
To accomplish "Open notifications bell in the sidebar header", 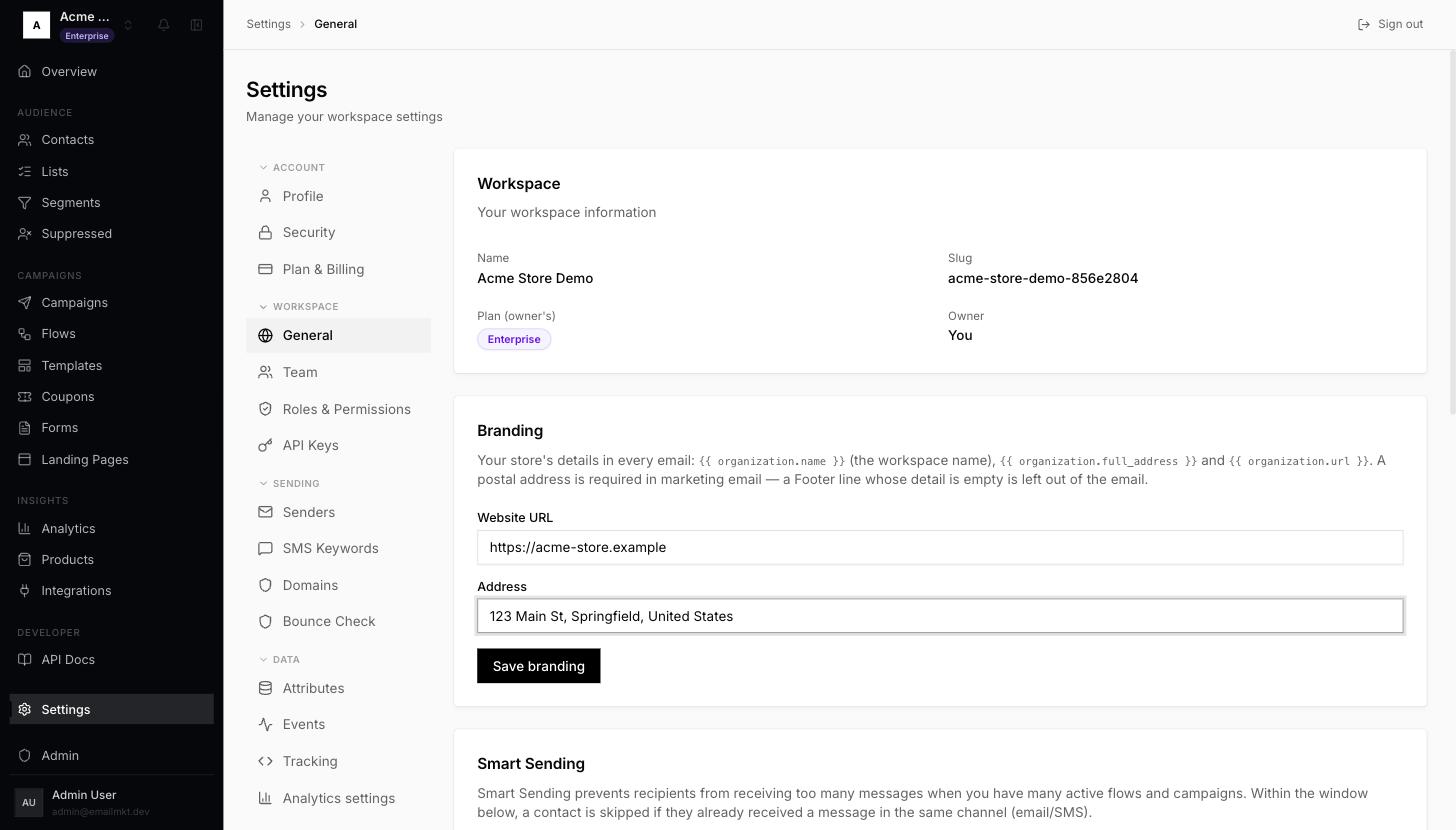I will (164, 25).
